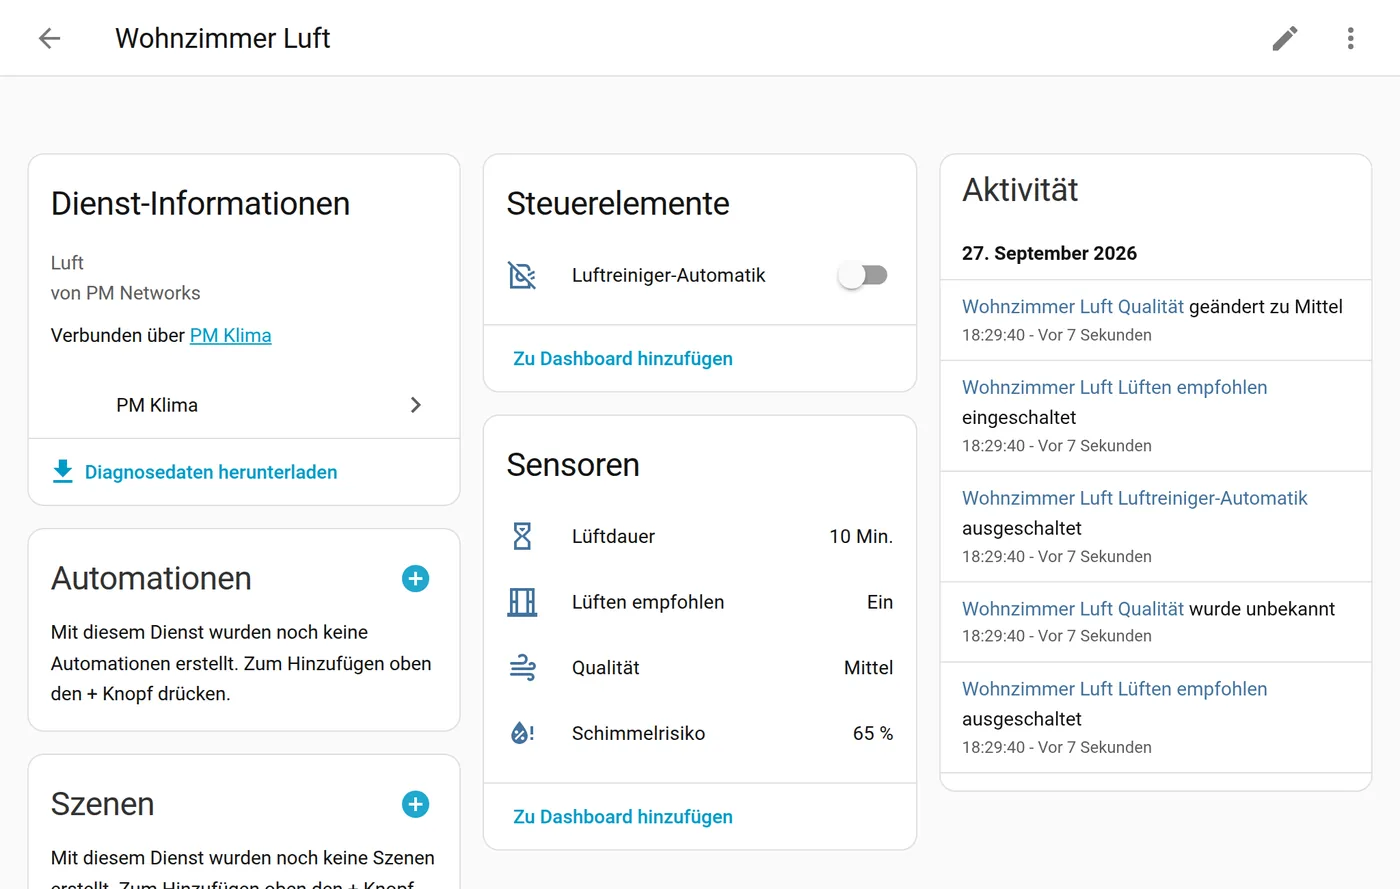Expand PM Klima with the chevron

[416, 405]
